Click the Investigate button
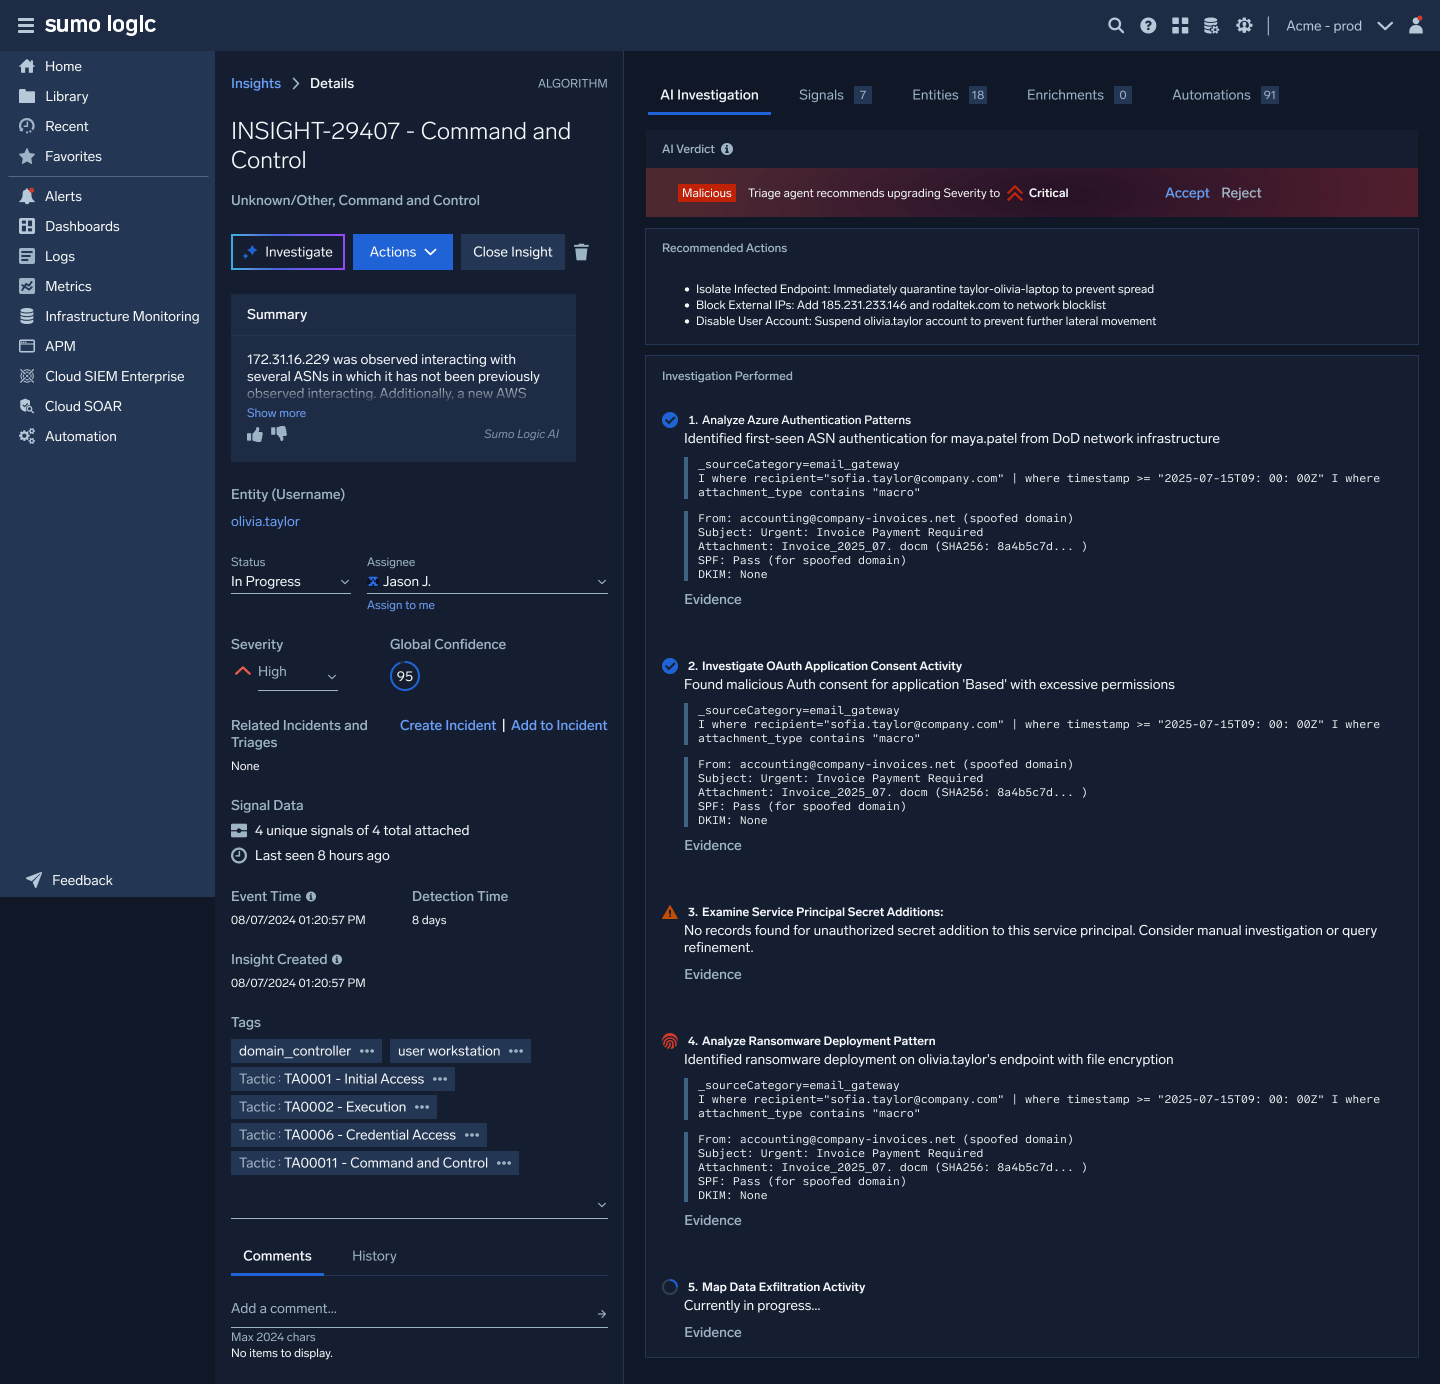Viewport: 1440px width, 1384px height. pyautogui.click(x=288, y=252)
